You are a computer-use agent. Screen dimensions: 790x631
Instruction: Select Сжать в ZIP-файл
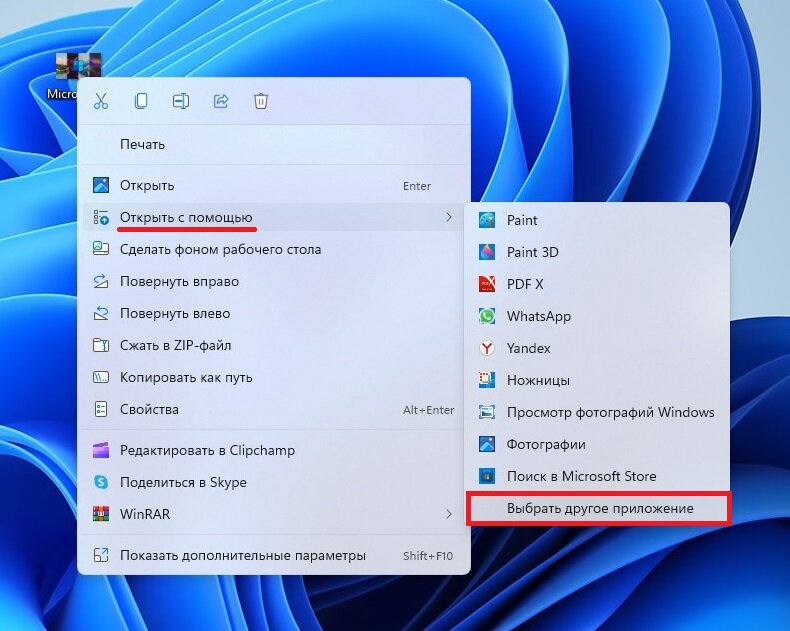point(273,345)
